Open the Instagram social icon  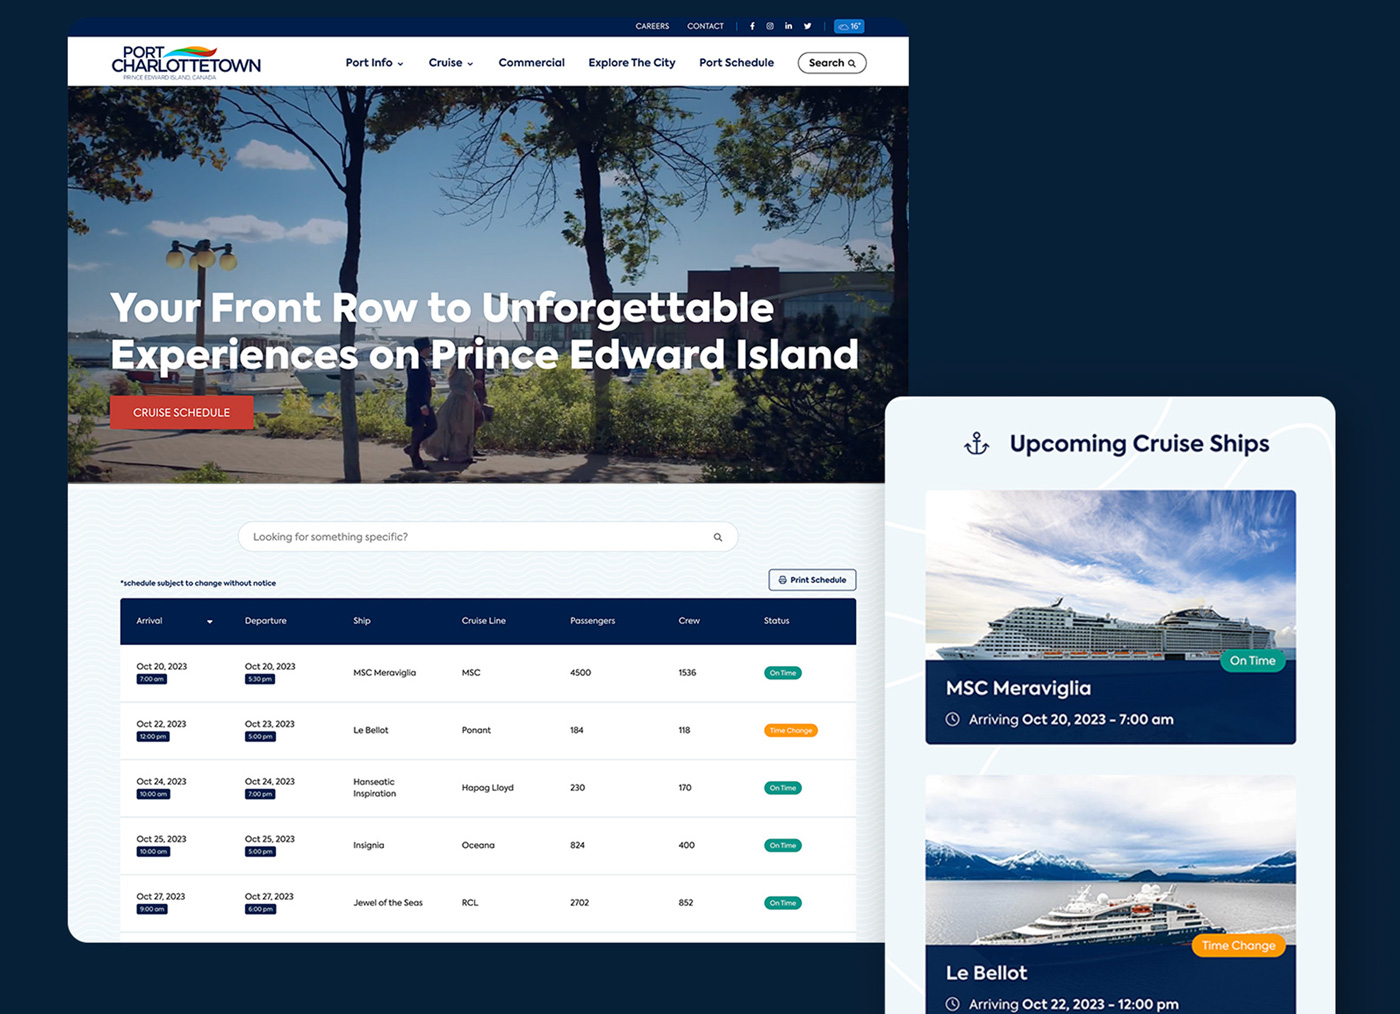[x=770, y=26]
